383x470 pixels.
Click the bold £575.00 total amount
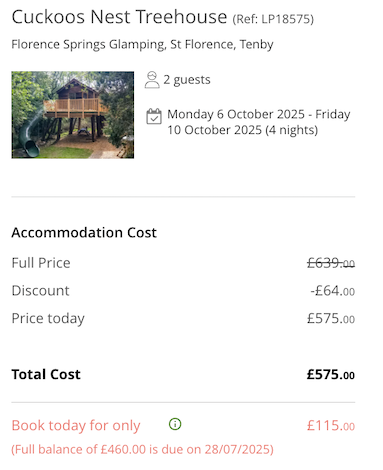point(331,375)
